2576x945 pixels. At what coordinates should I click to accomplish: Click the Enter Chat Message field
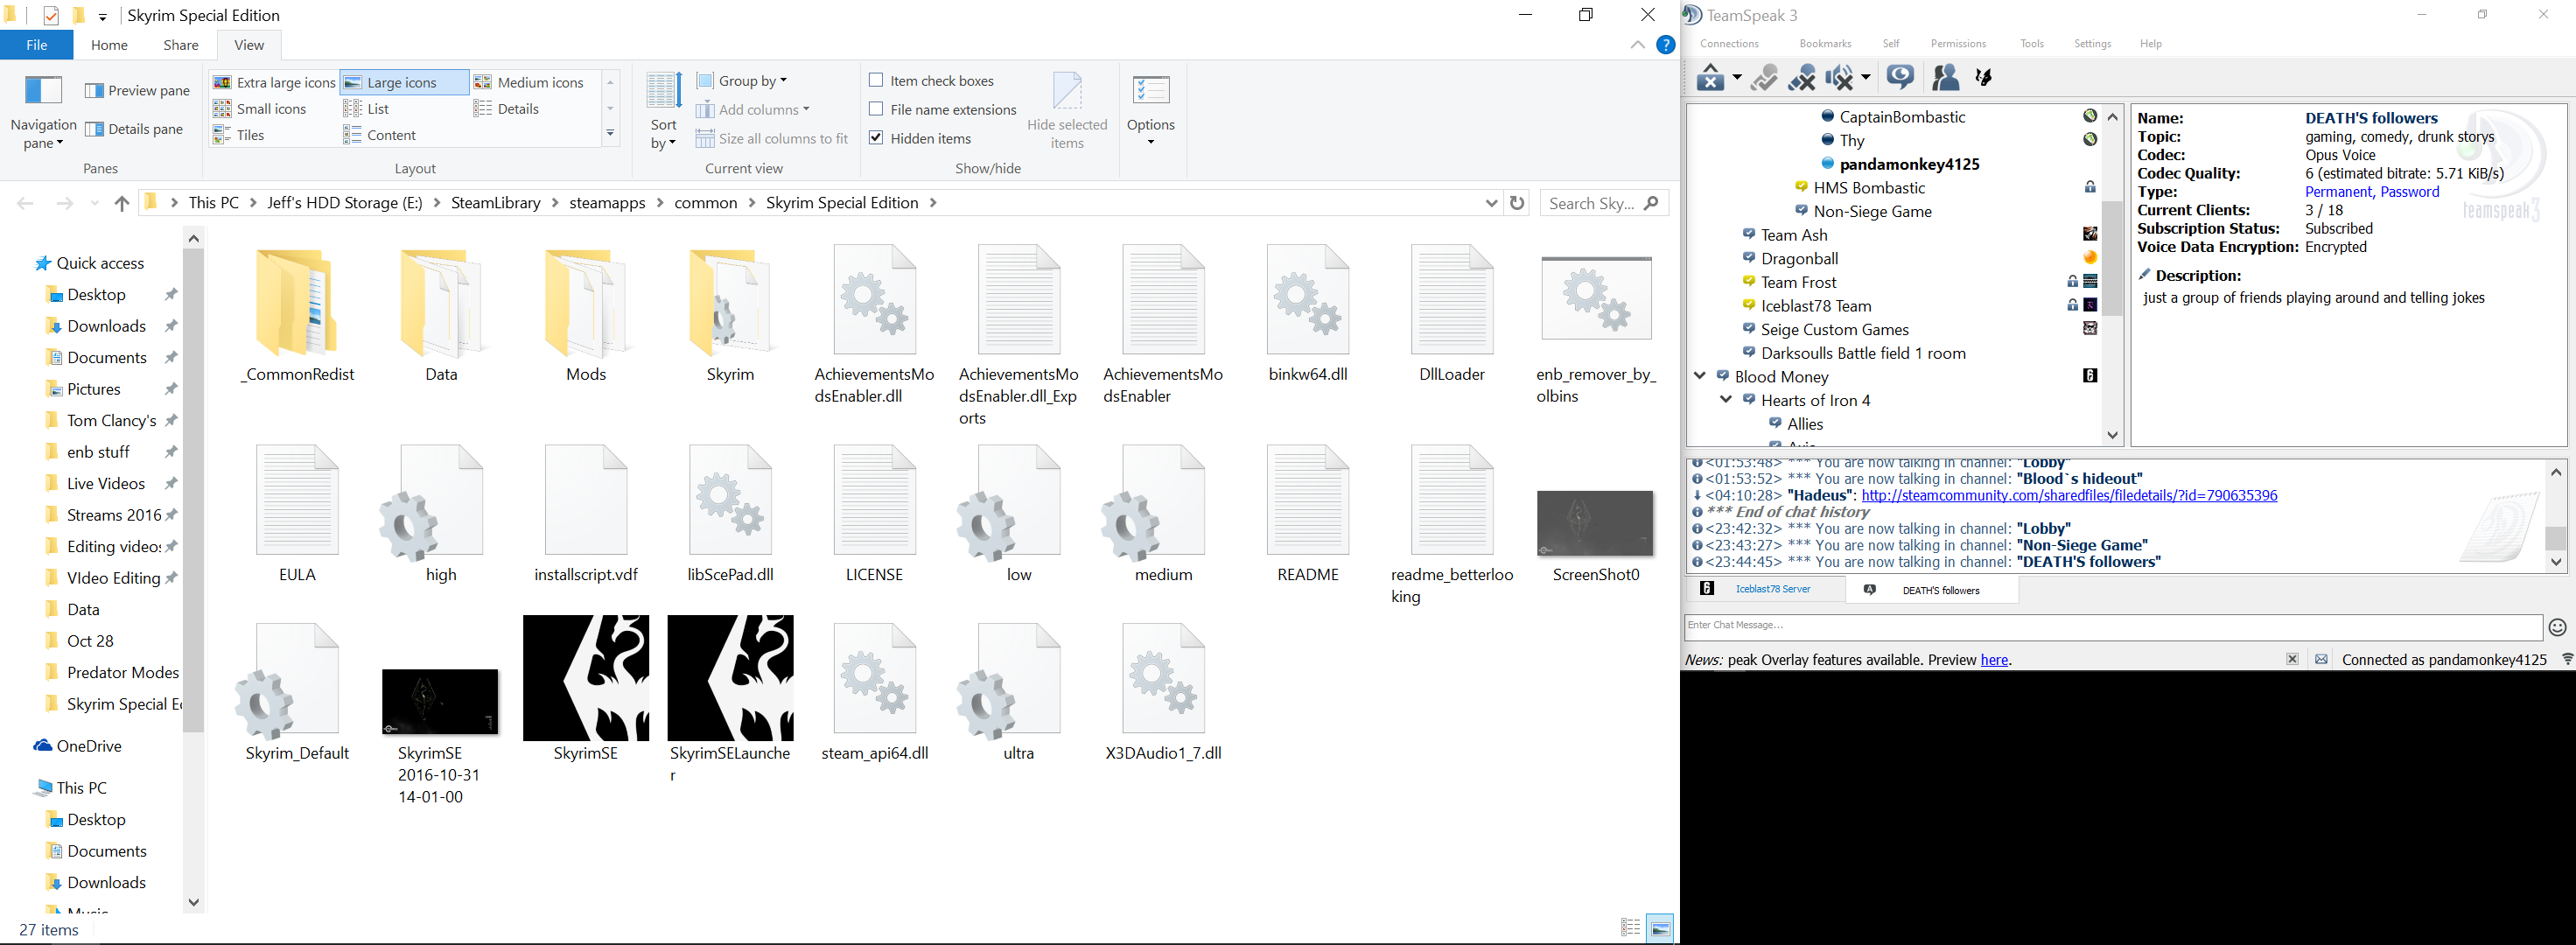tap(2113, 626)
